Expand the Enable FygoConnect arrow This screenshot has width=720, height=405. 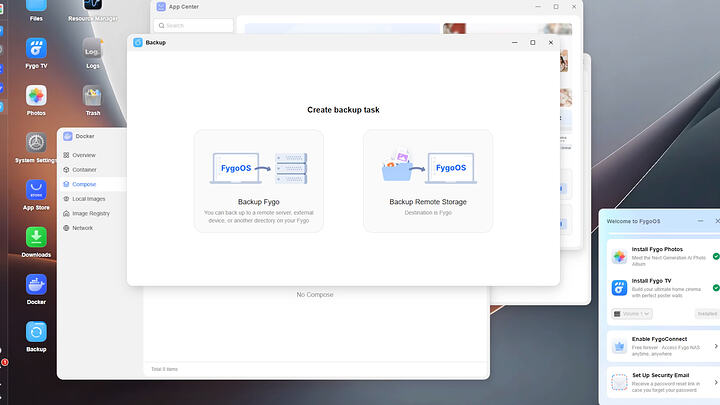click(x=716, y=346)
